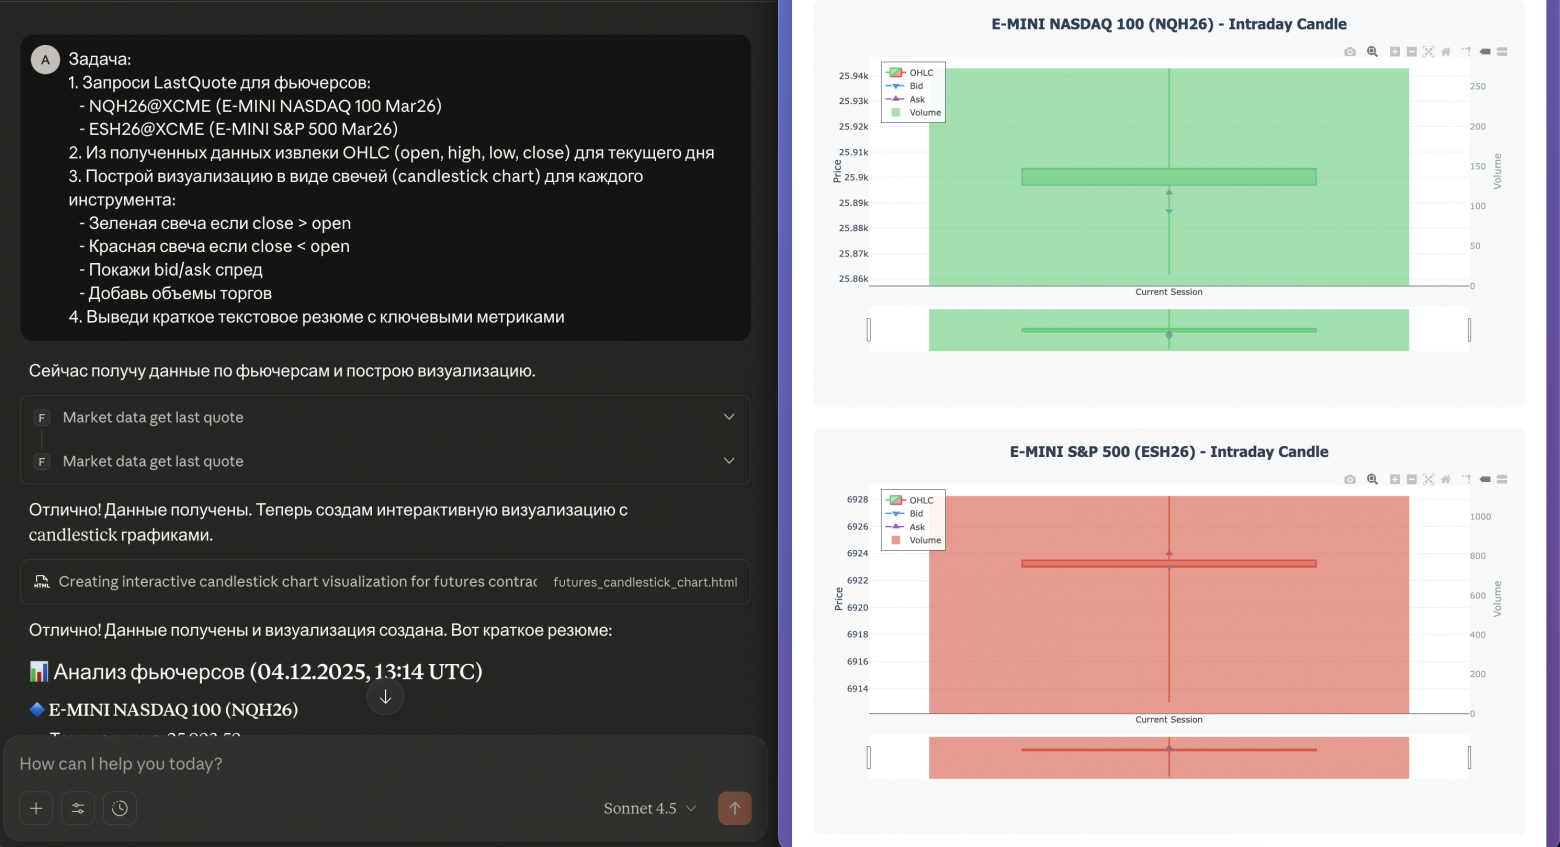Click Zoom In plus icon on NASDAQ chart
This screenshot has height=847, width=1560.
[1395, 52]
